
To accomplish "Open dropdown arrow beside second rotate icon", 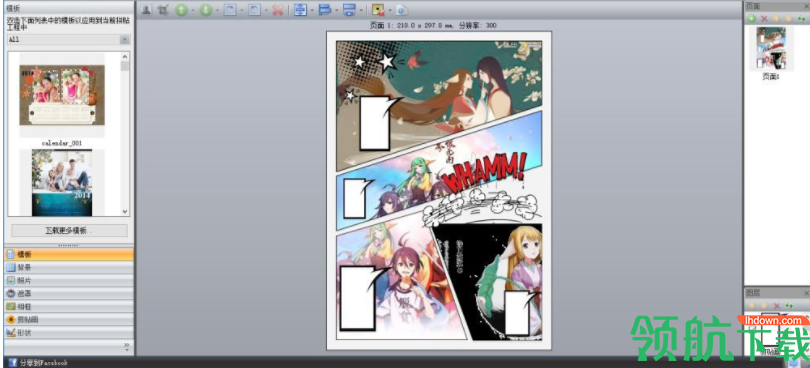I will coord(265,10).
